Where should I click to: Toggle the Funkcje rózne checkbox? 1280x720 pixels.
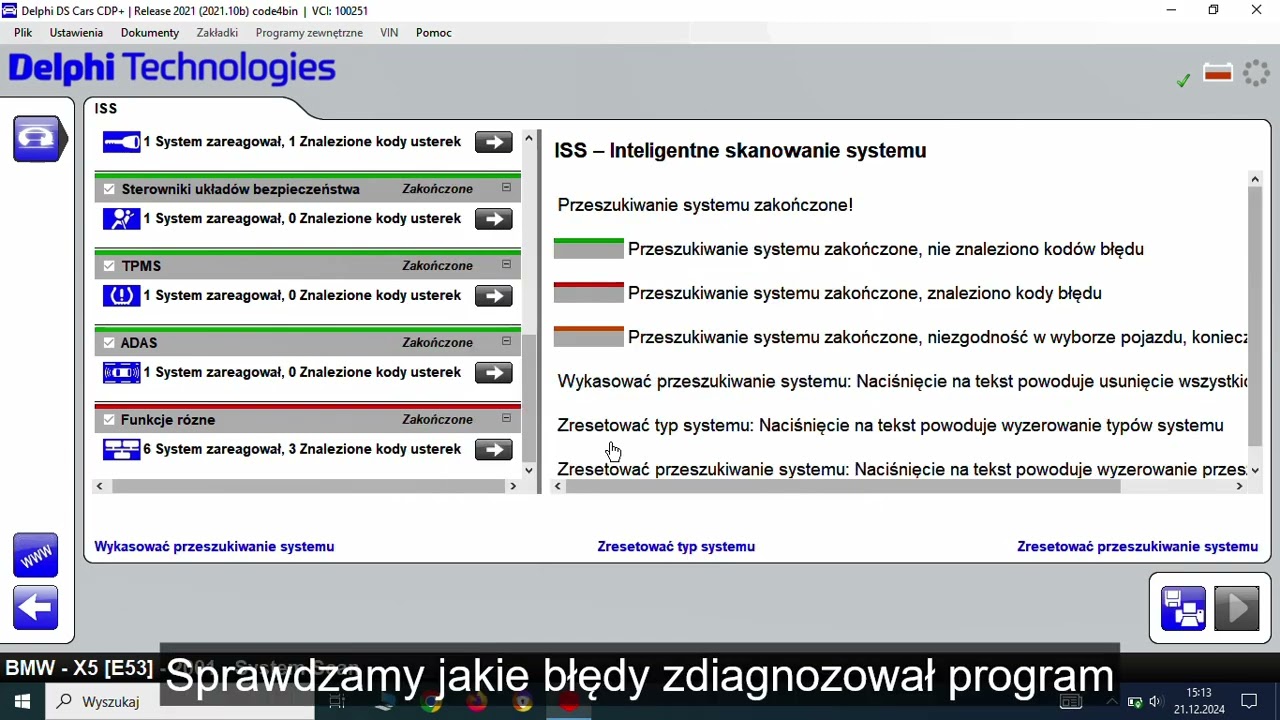(x=109, y=420)
